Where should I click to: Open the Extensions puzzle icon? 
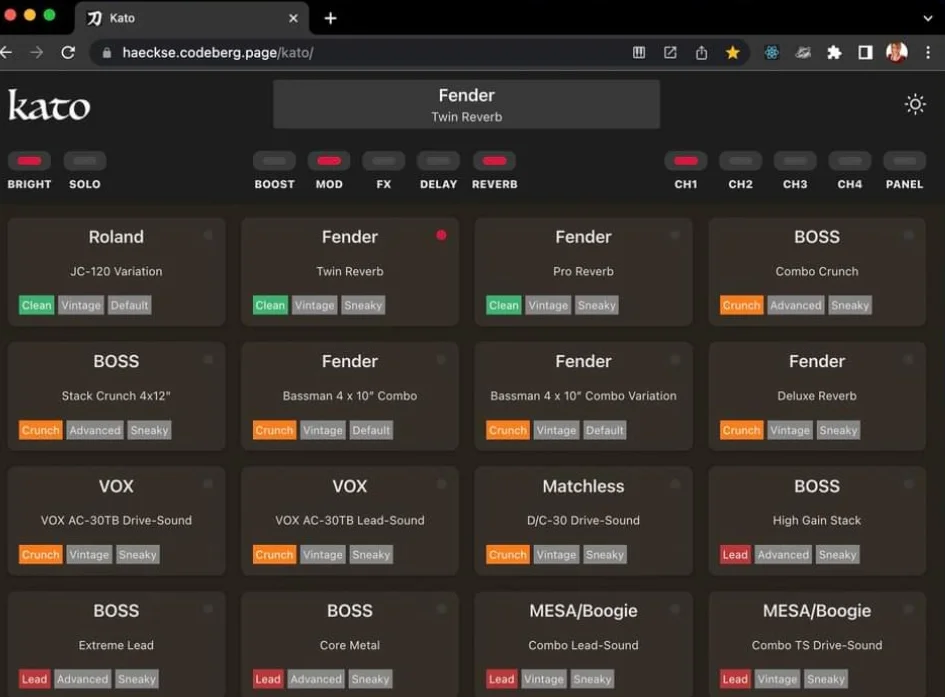pos(834,52)
